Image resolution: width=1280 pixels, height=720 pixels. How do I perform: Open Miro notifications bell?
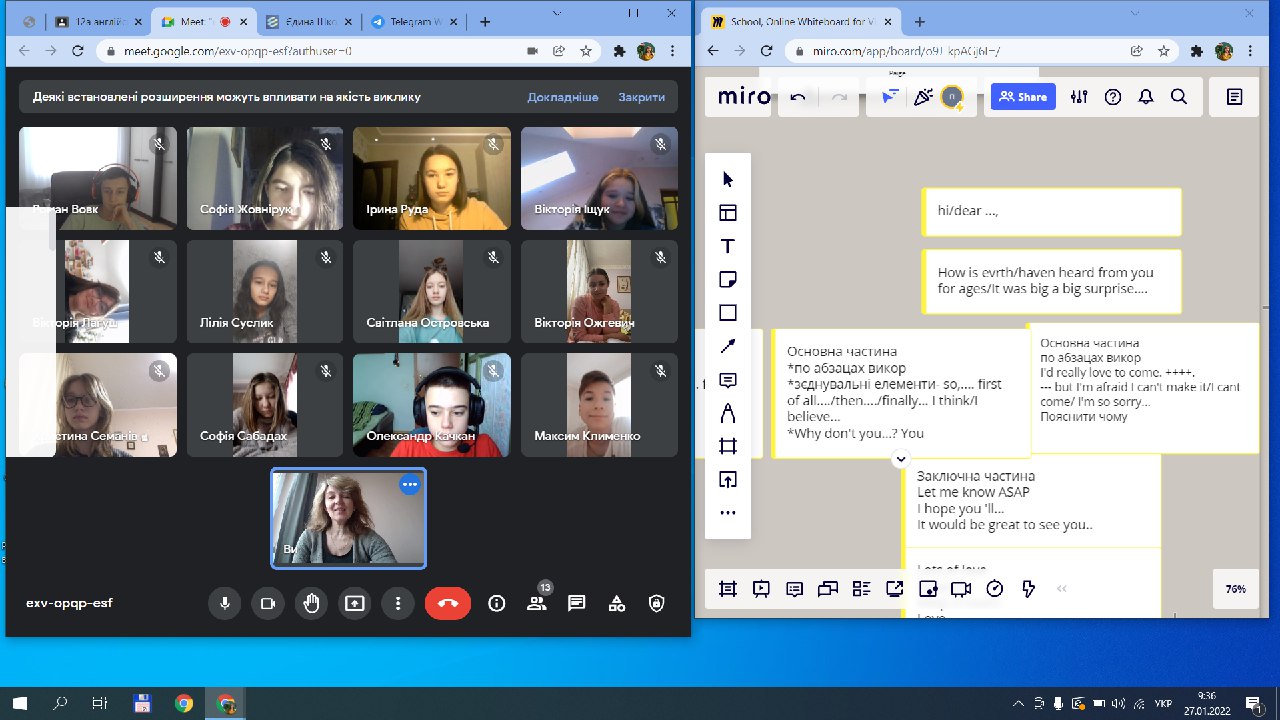click(x=1146, y=97)
